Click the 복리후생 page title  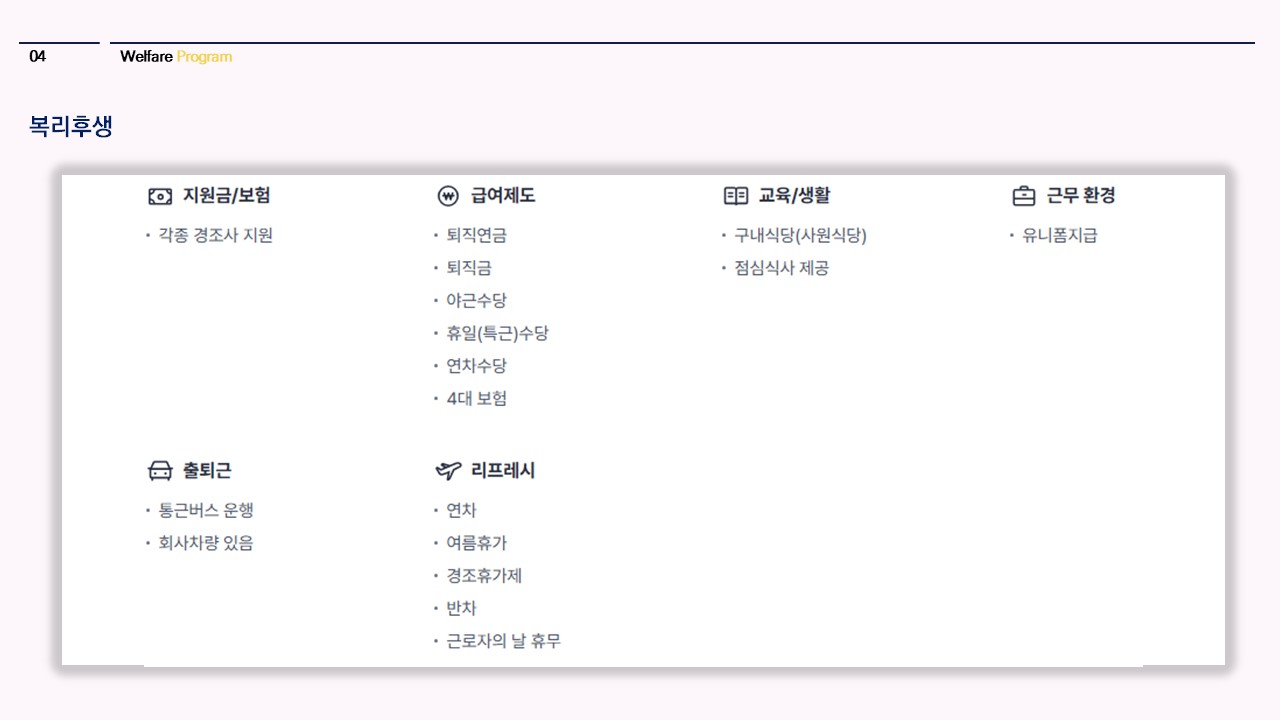coord(71,128)
